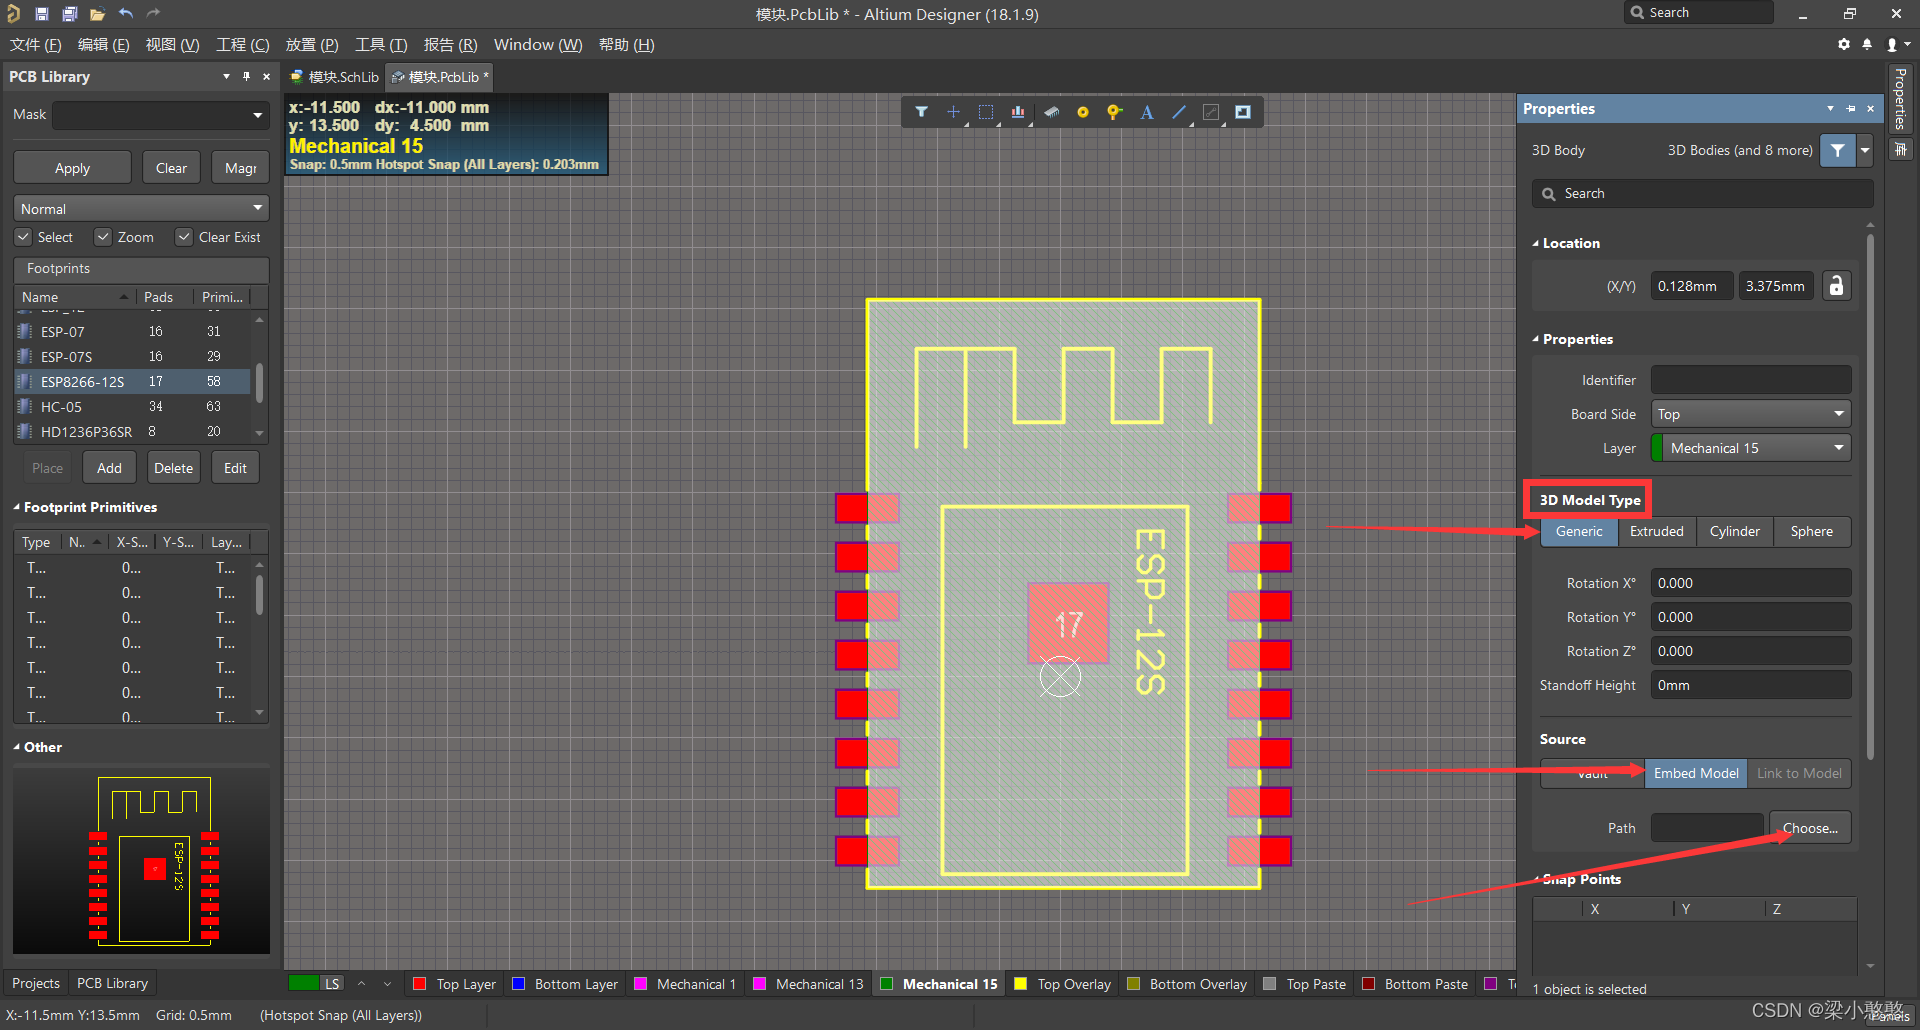Collapse the Footprint Primitives section

click(x=17, y=507)
